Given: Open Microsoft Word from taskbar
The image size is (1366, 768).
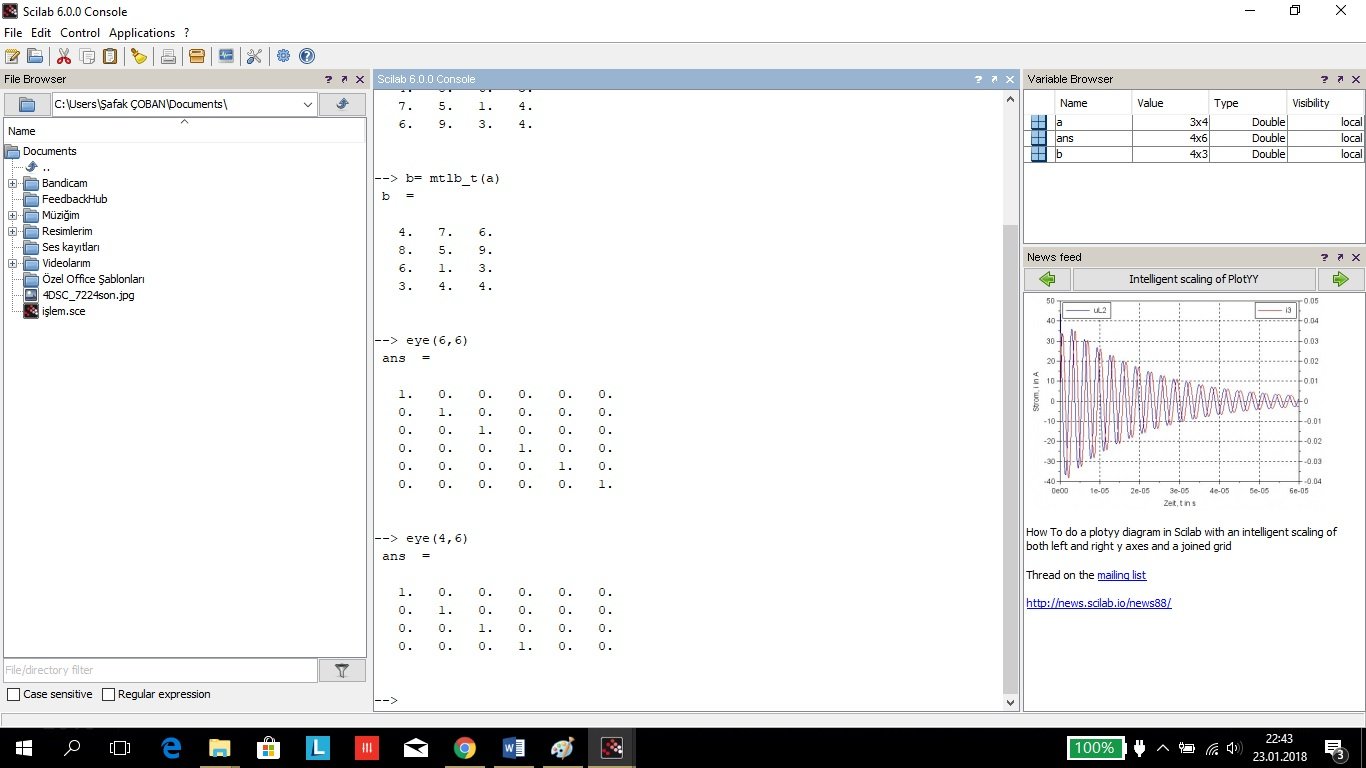Looking at the screenshot, I should click(513, 747).
